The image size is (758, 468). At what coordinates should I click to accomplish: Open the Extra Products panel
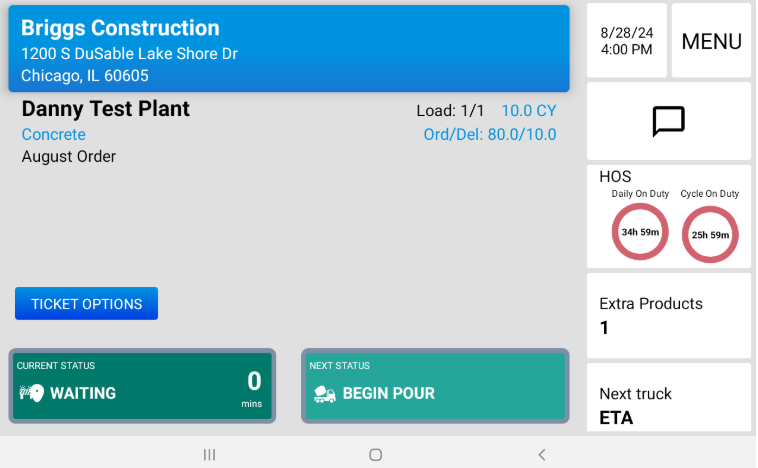[668, 315]
